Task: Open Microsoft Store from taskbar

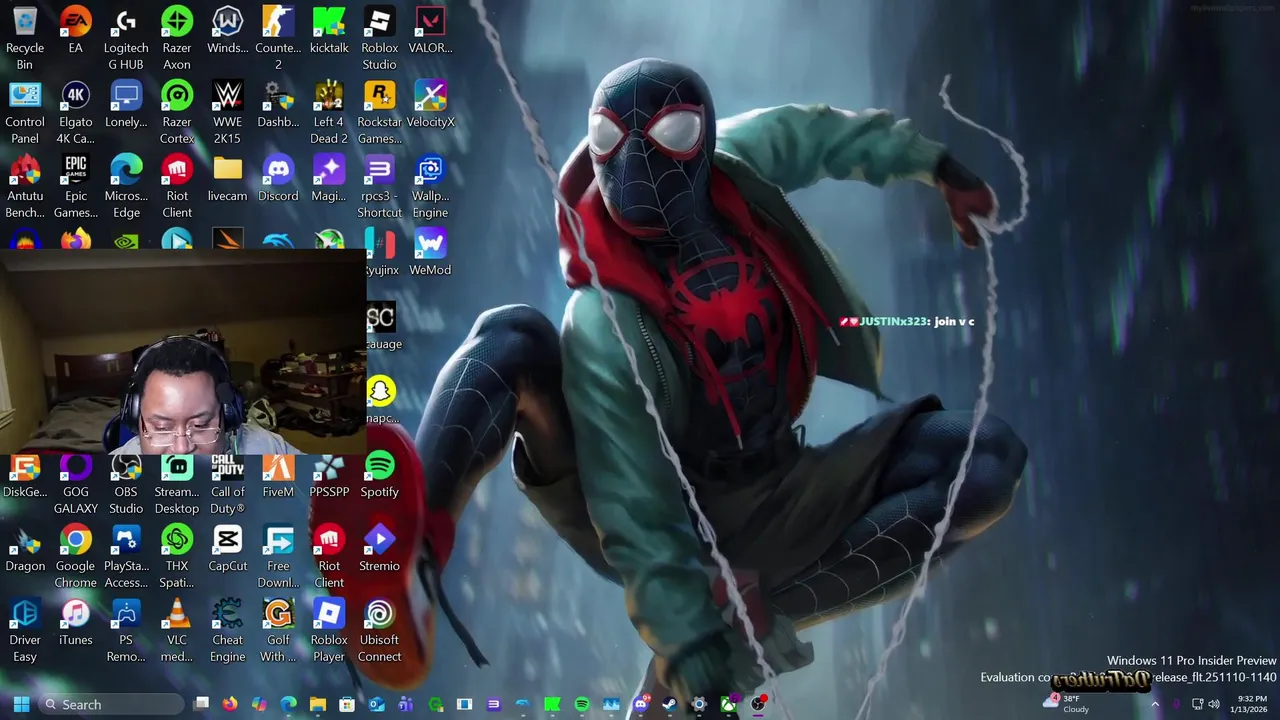Action: pos(347,704)
